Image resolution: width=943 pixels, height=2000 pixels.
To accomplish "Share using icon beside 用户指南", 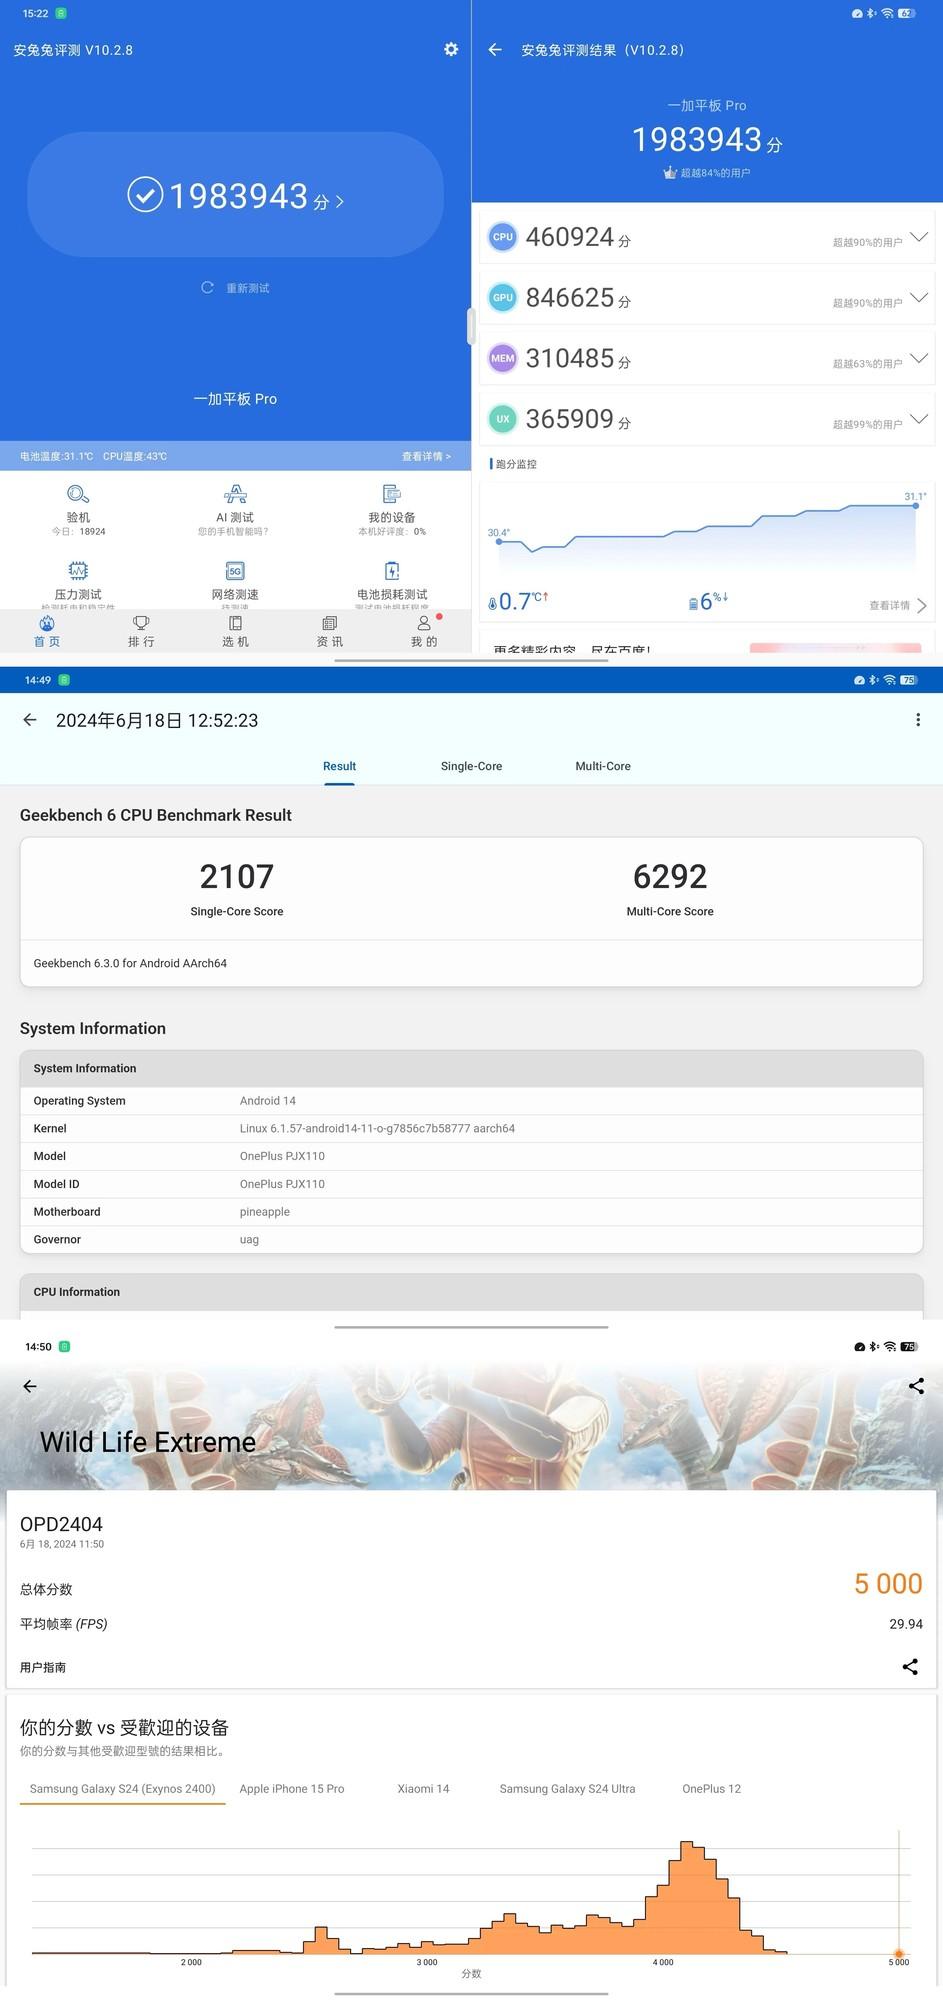I will (x=910, y=1667).
